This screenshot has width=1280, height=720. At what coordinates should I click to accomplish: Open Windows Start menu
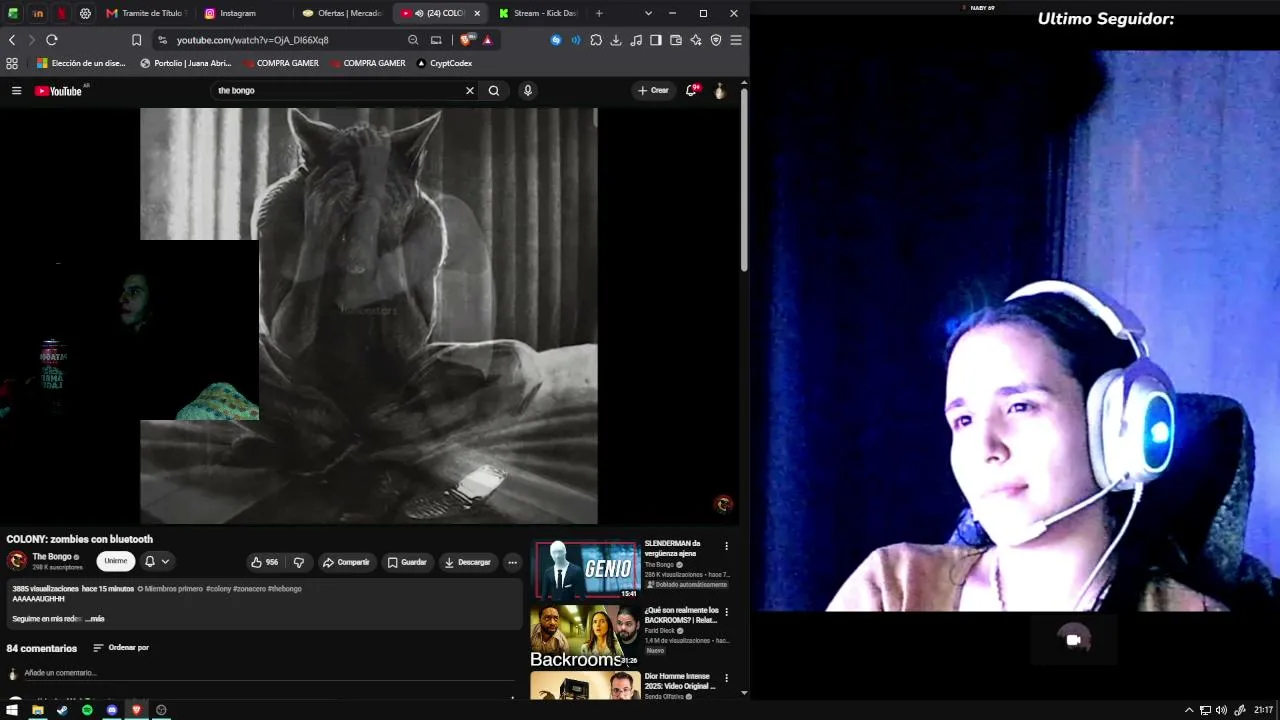tap(12, 710)
